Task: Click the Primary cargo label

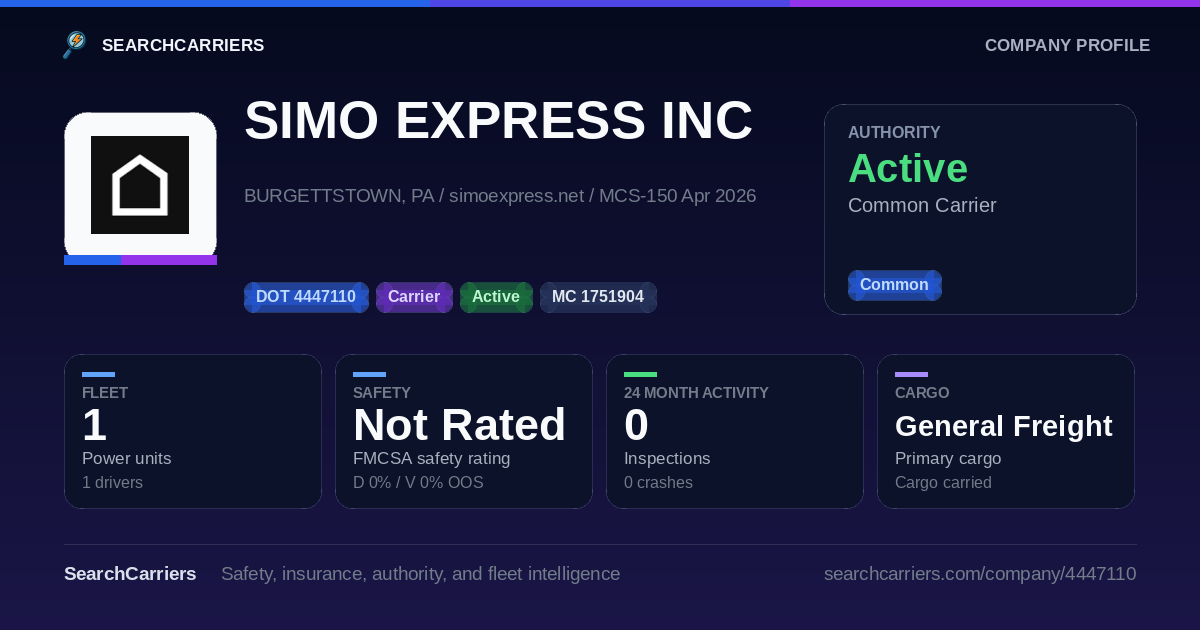Action: click(948, 458)
